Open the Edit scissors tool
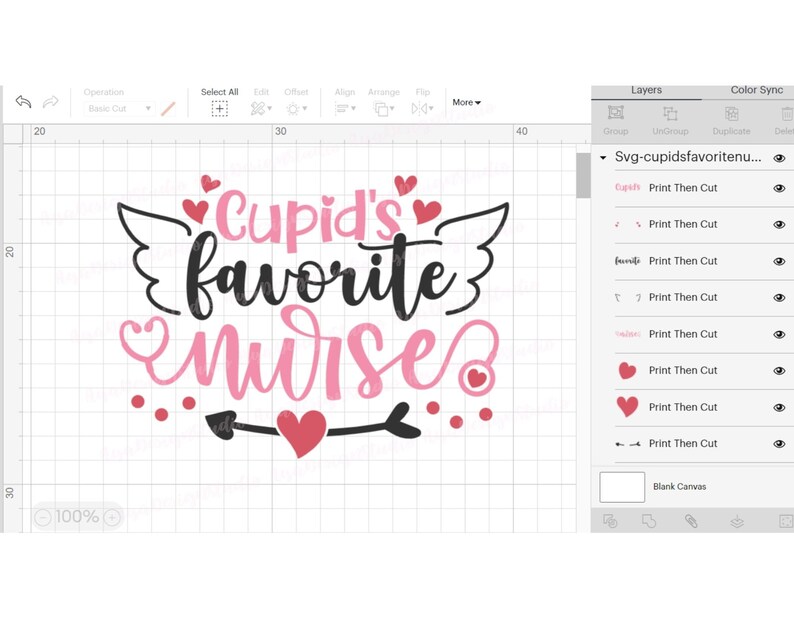The image size is (794, 643). pos(258,108)
